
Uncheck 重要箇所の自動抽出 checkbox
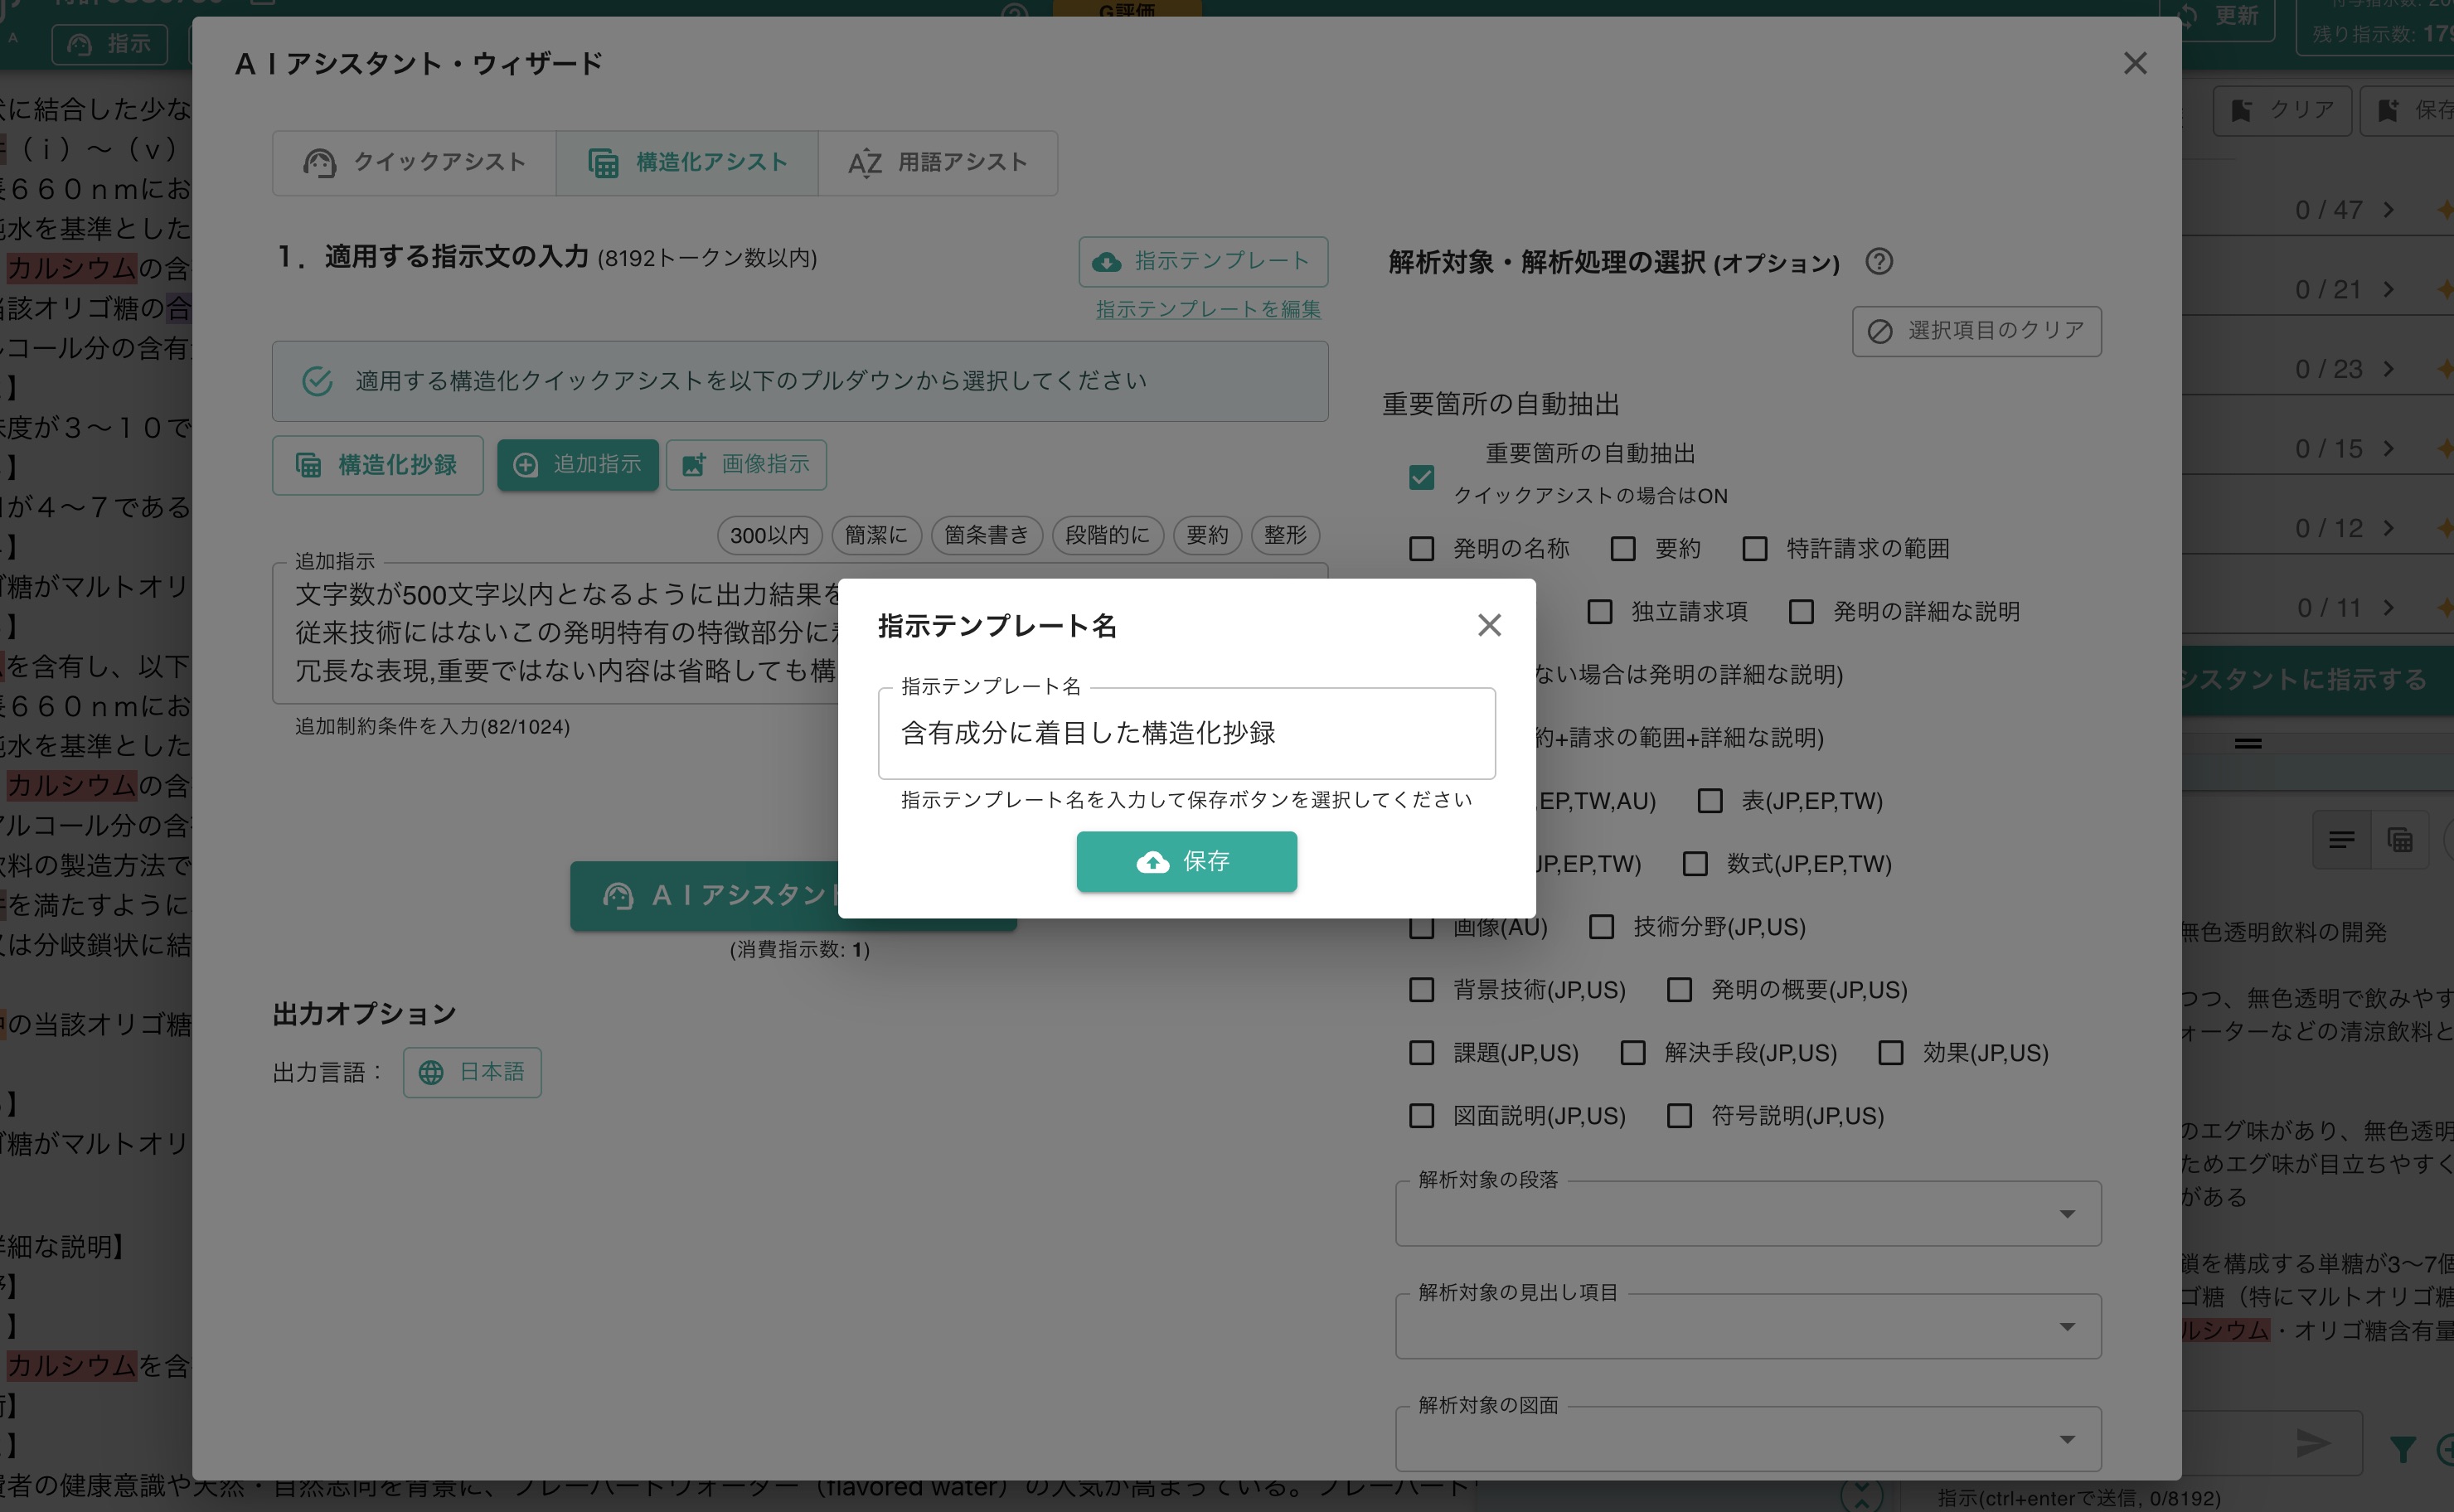coord(1421,477)
